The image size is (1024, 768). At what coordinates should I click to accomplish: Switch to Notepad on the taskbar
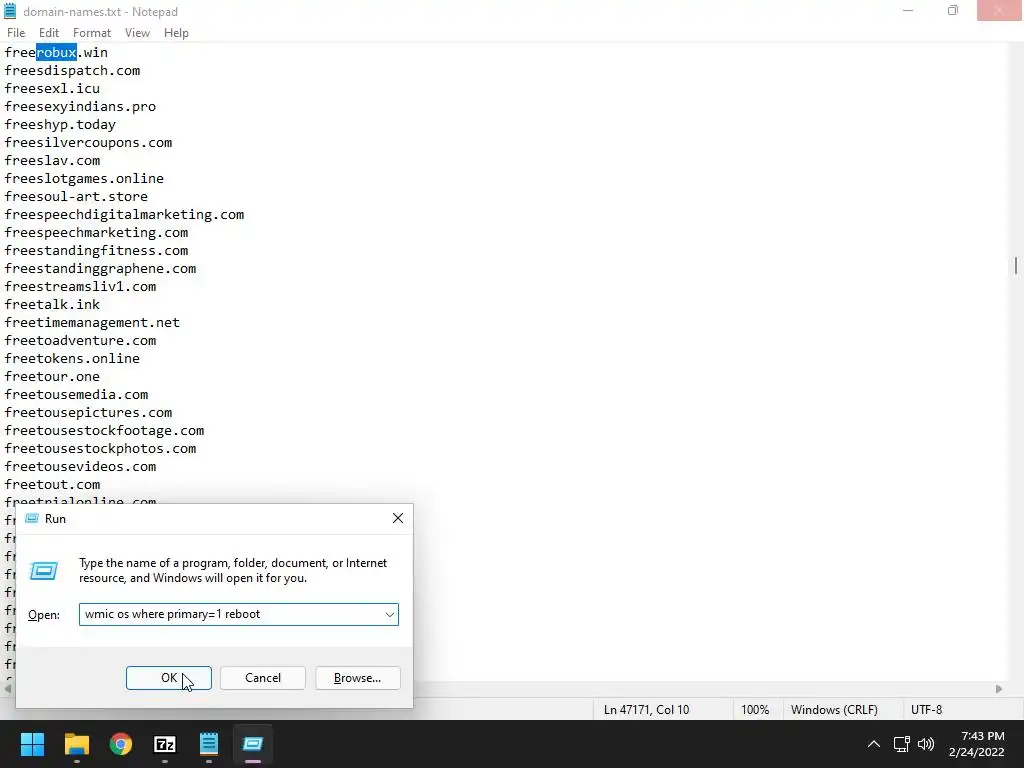(x=209, y=744)
